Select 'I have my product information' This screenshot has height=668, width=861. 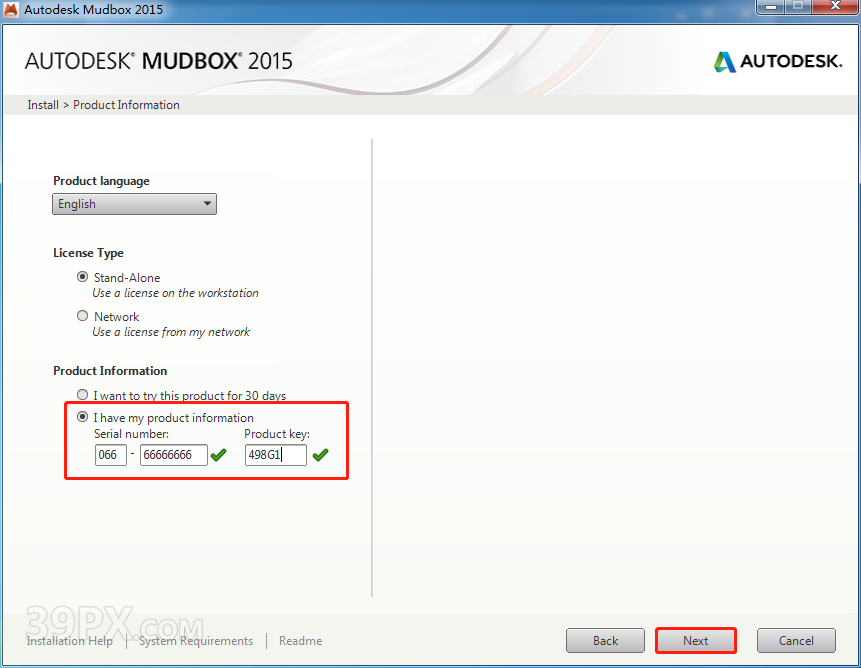83,417
